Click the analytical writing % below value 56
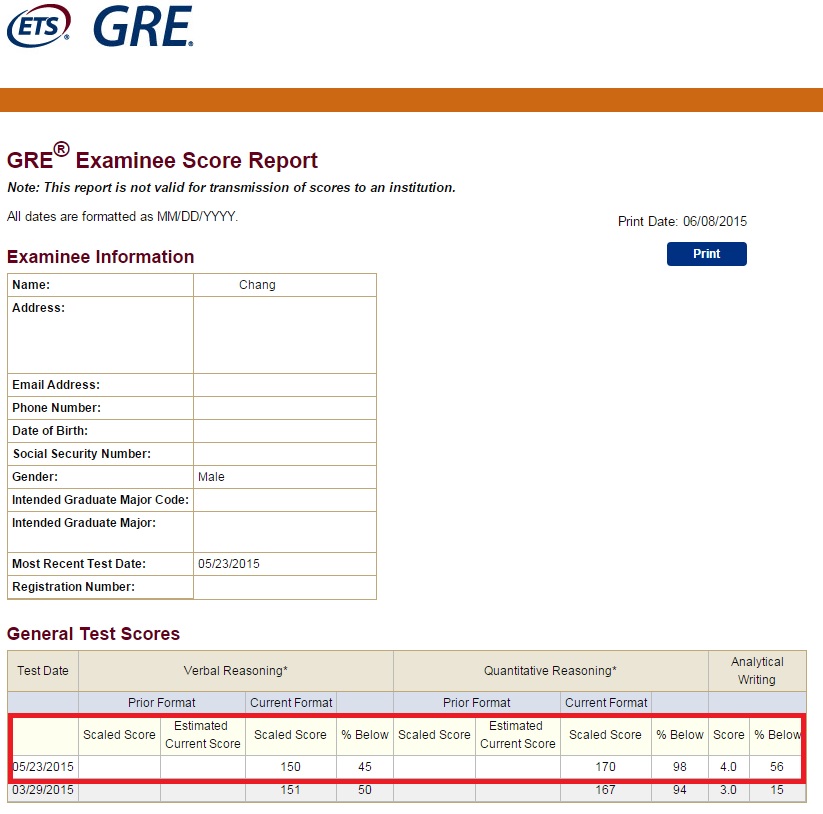 coord(777,767)
